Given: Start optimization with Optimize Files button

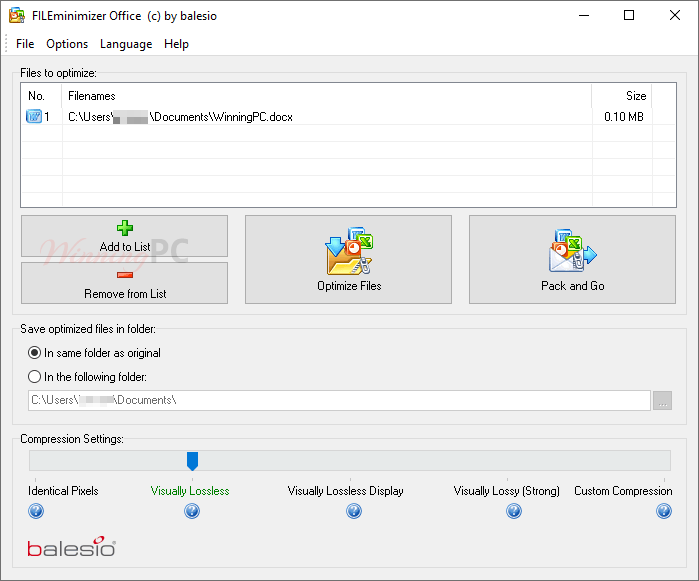Looking at the screenshot, I should (348, 260).
